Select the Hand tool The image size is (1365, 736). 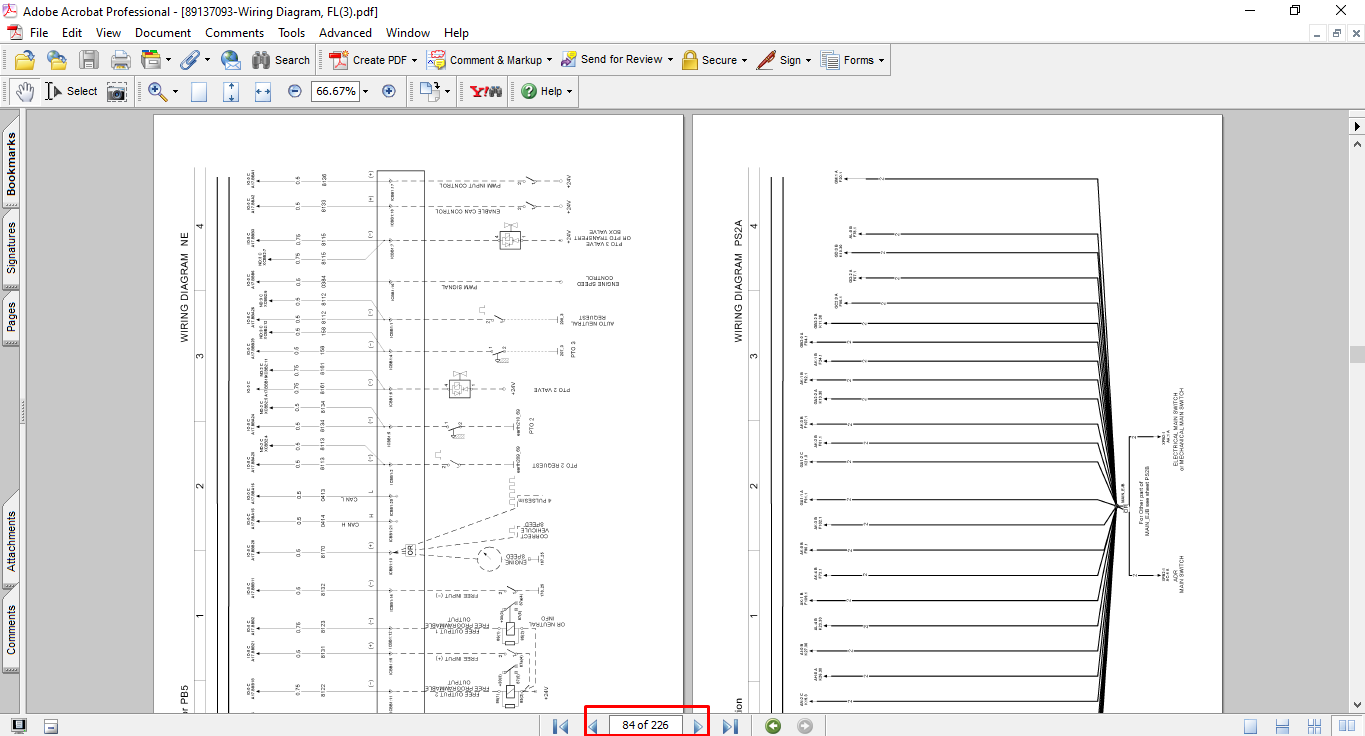tap(24, 91)
